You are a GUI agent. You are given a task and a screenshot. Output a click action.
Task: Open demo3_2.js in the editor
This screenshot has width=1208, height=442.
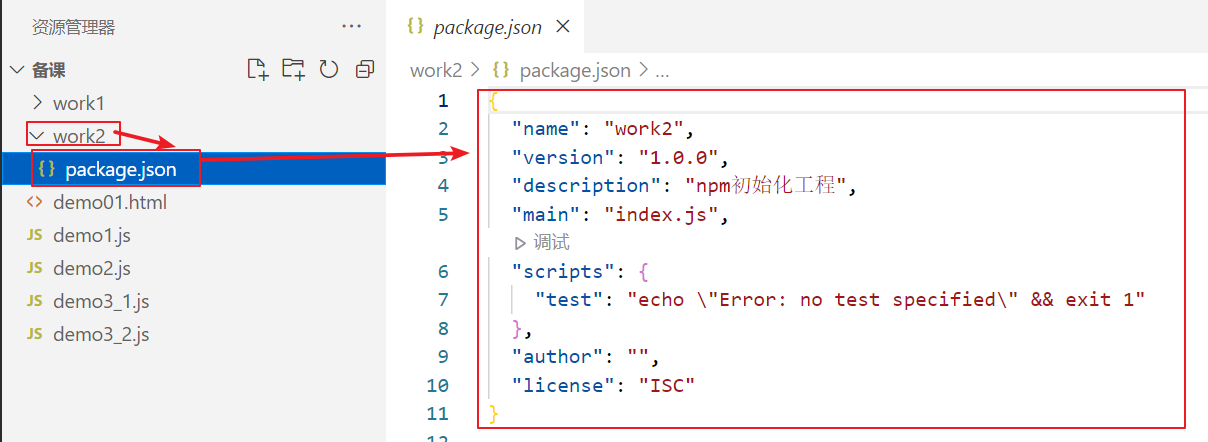tap(101, 334)
